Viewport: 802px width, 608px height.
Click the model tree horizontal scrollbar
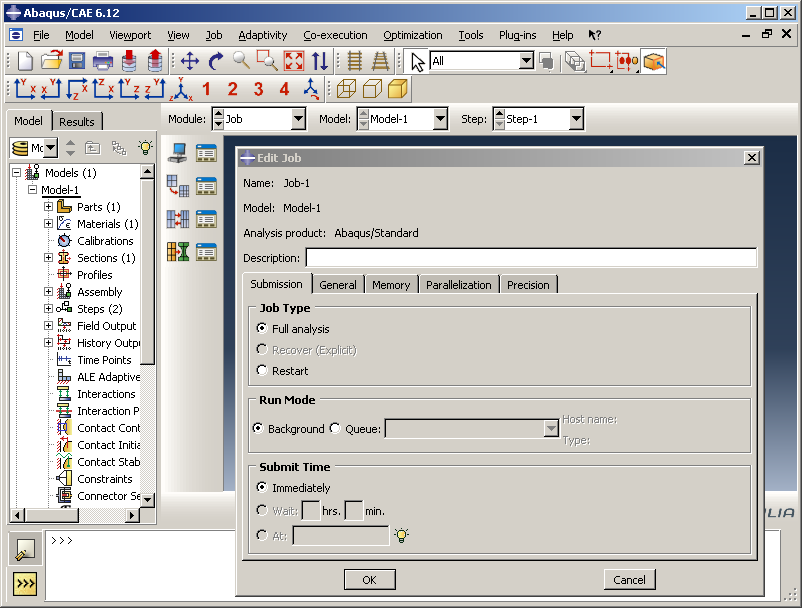tap(75, 515)
